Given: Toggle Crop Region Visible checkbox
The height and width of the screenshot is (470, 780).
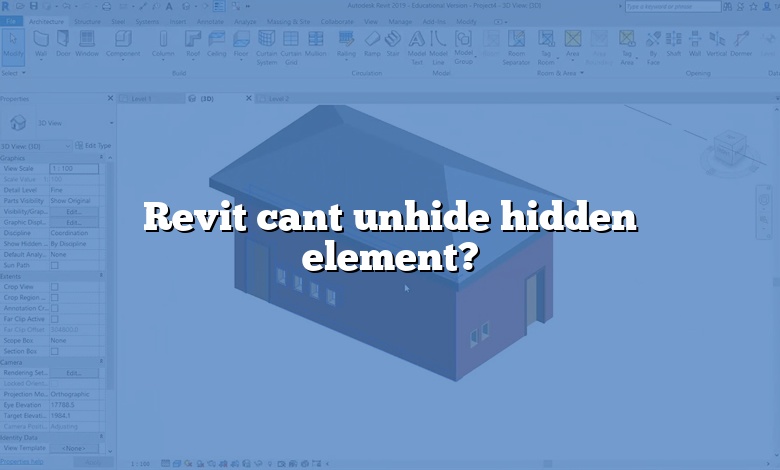Looking at the screenshot, I should [55, 298].
